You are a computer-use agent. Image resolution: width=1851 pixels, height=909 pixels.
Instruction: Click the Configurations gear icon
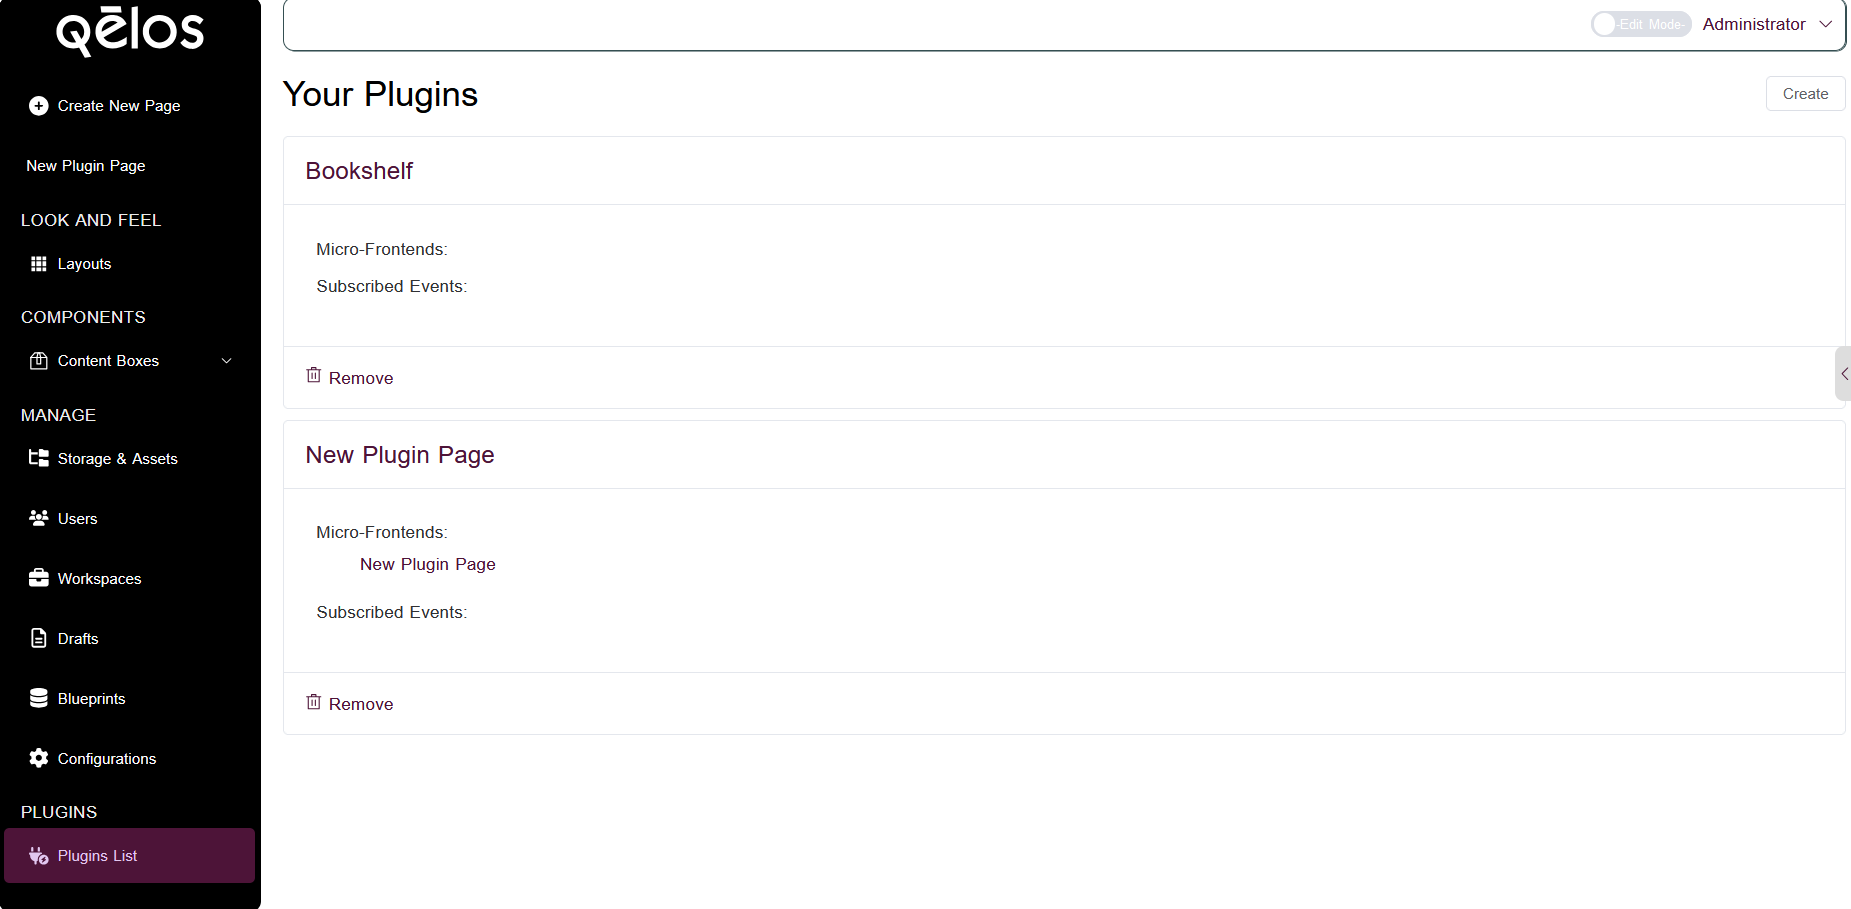pyautogui.click(x=39, y=758)
